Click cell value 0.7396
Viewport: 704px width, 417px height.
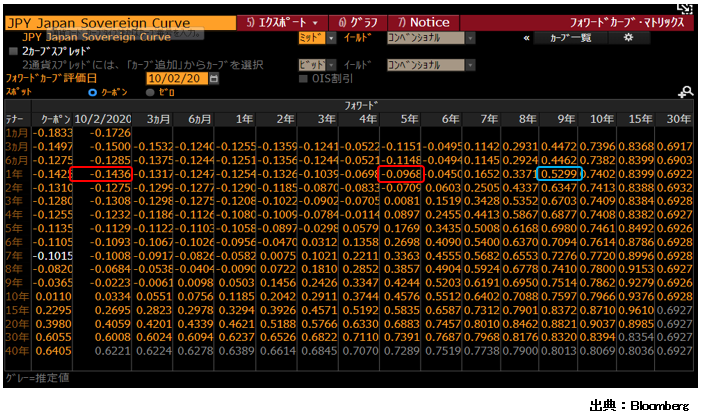[598, 146]
